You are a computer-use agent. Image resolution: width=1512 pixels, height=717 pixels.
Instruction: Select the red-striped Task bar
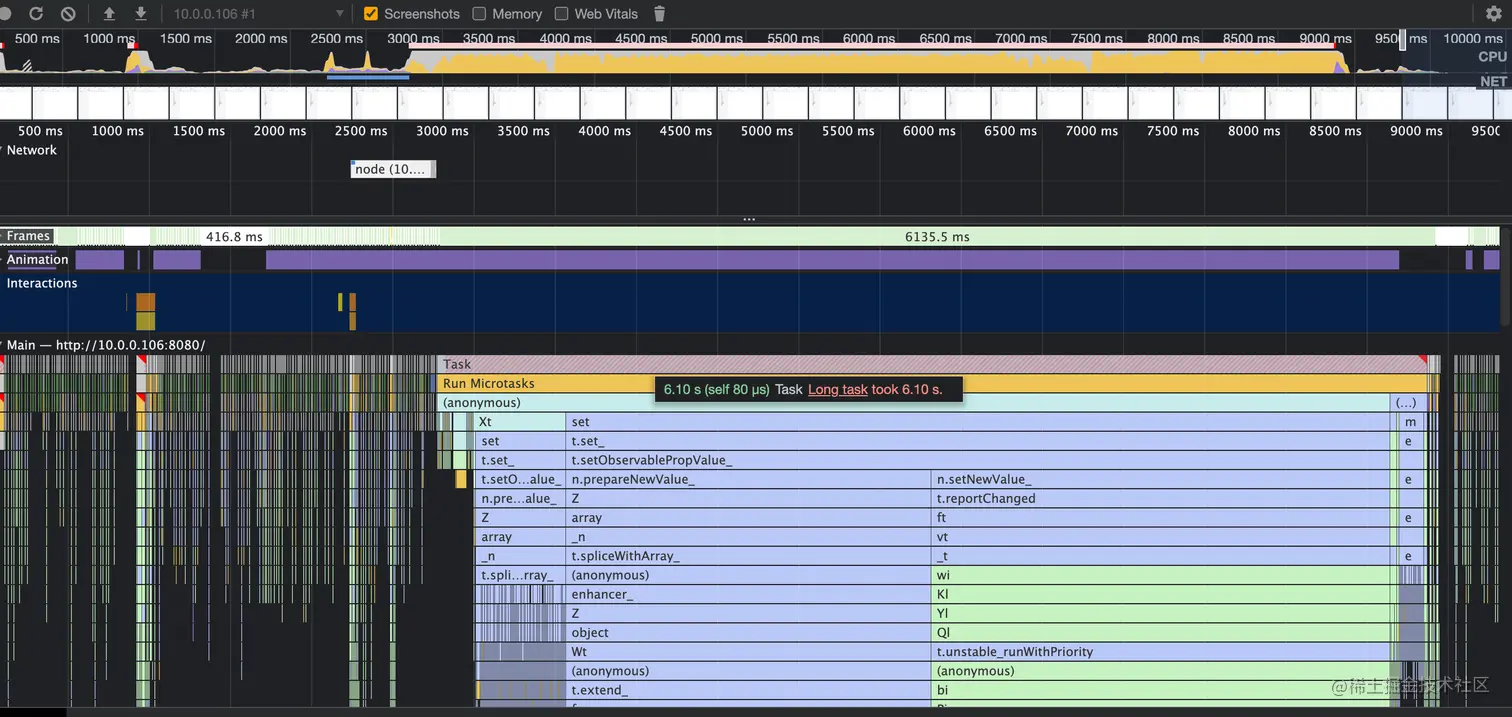tap(932, 364)
